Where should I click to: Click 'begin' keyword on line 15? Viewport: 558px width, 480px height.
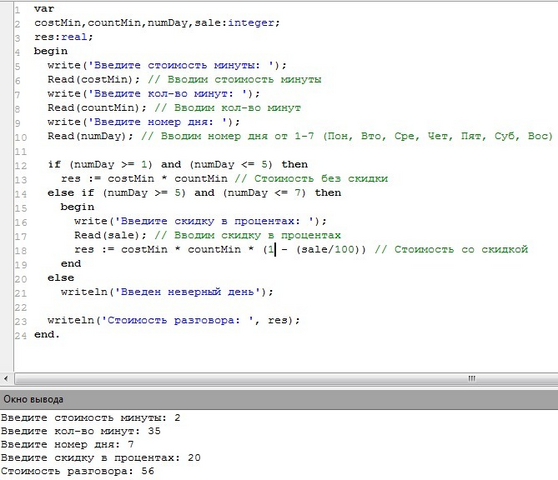(77, 207)
